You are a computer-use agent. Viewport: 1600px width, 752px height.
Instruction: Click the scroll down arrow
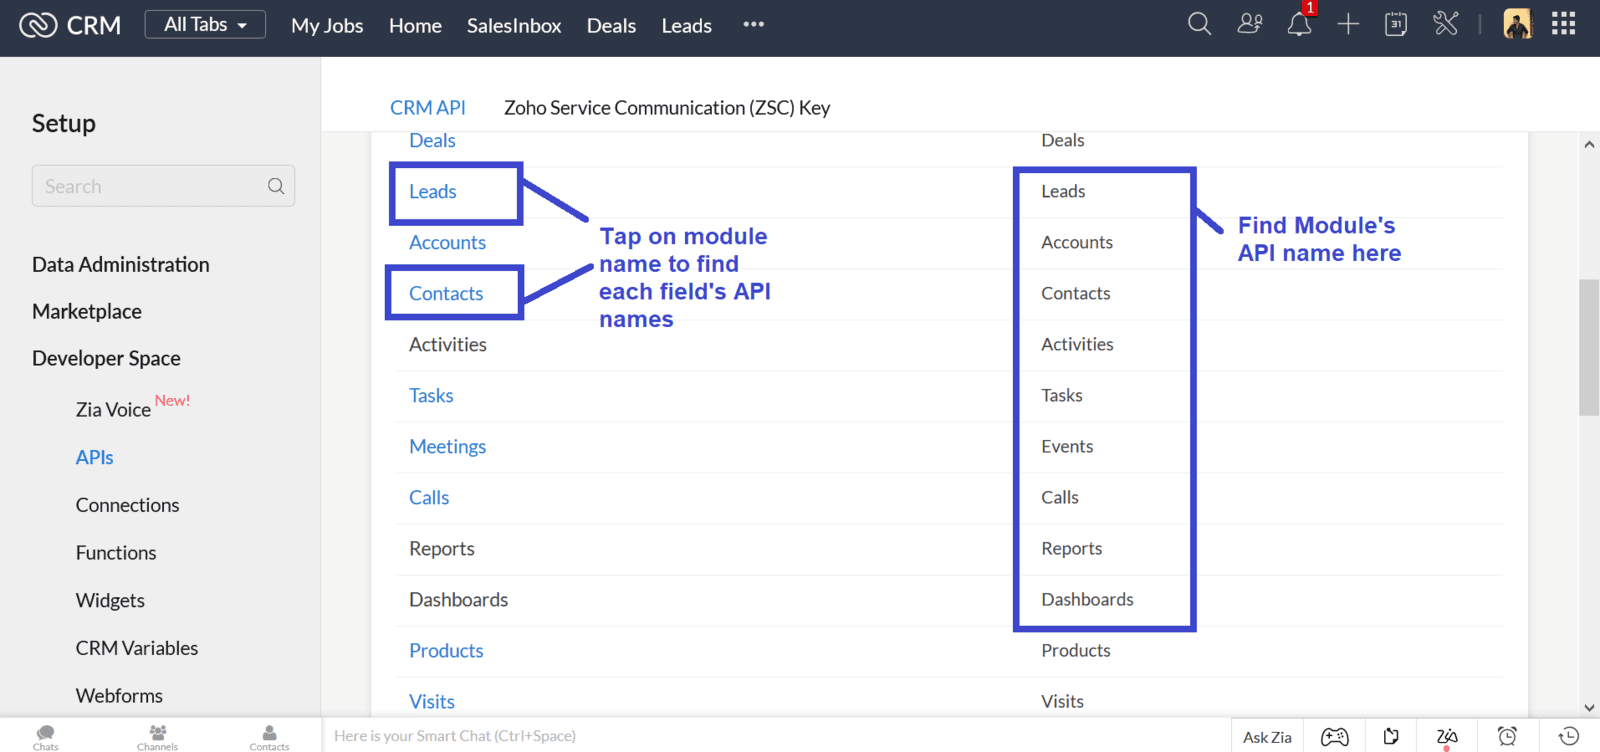click(x=1589, y=707)
